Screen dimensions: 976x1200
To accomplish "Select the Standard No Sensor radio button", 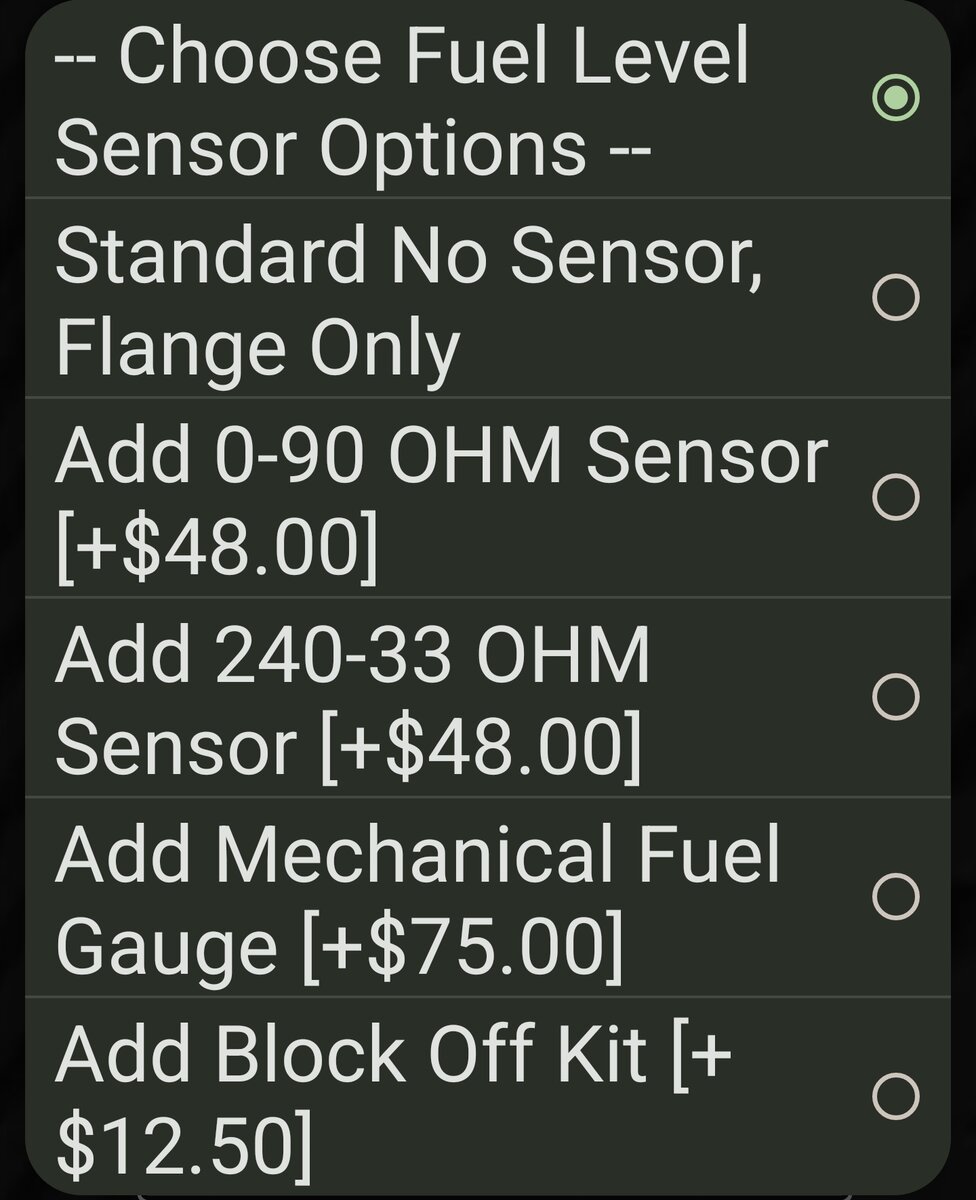I will pyautogui.click(x=895, y=297).
